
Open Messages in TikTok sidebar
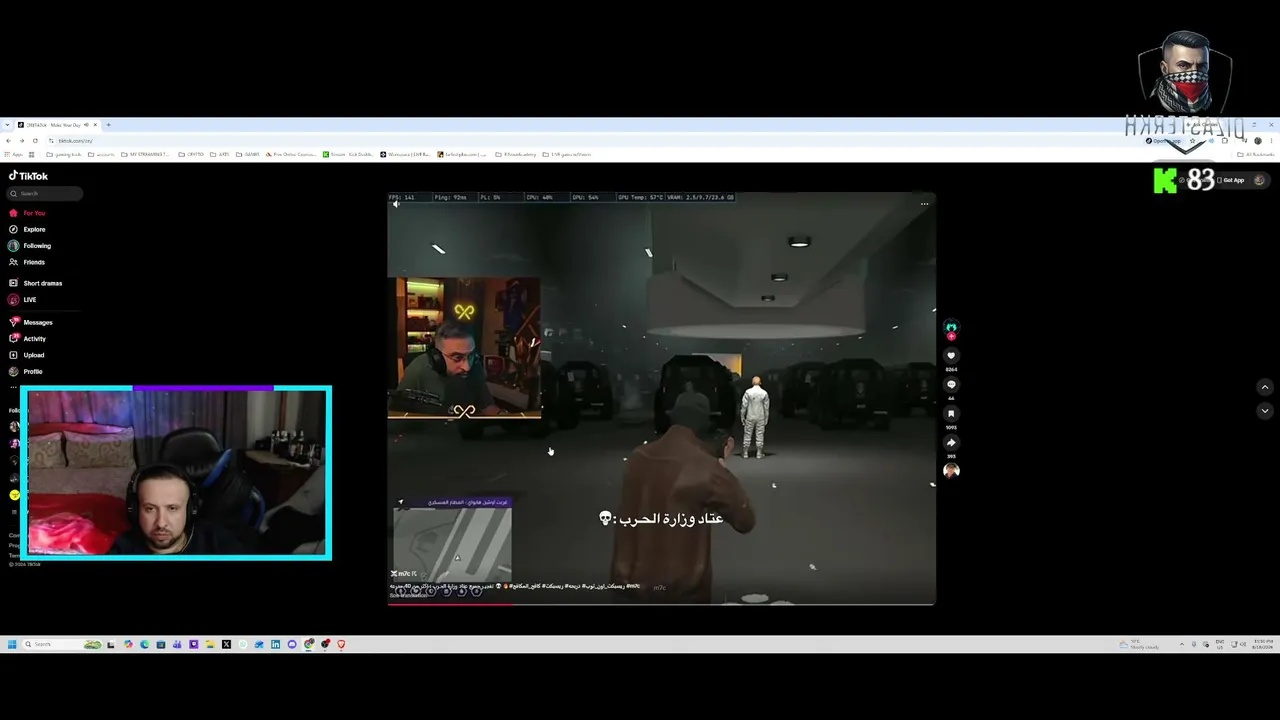(x=31, y=322)
